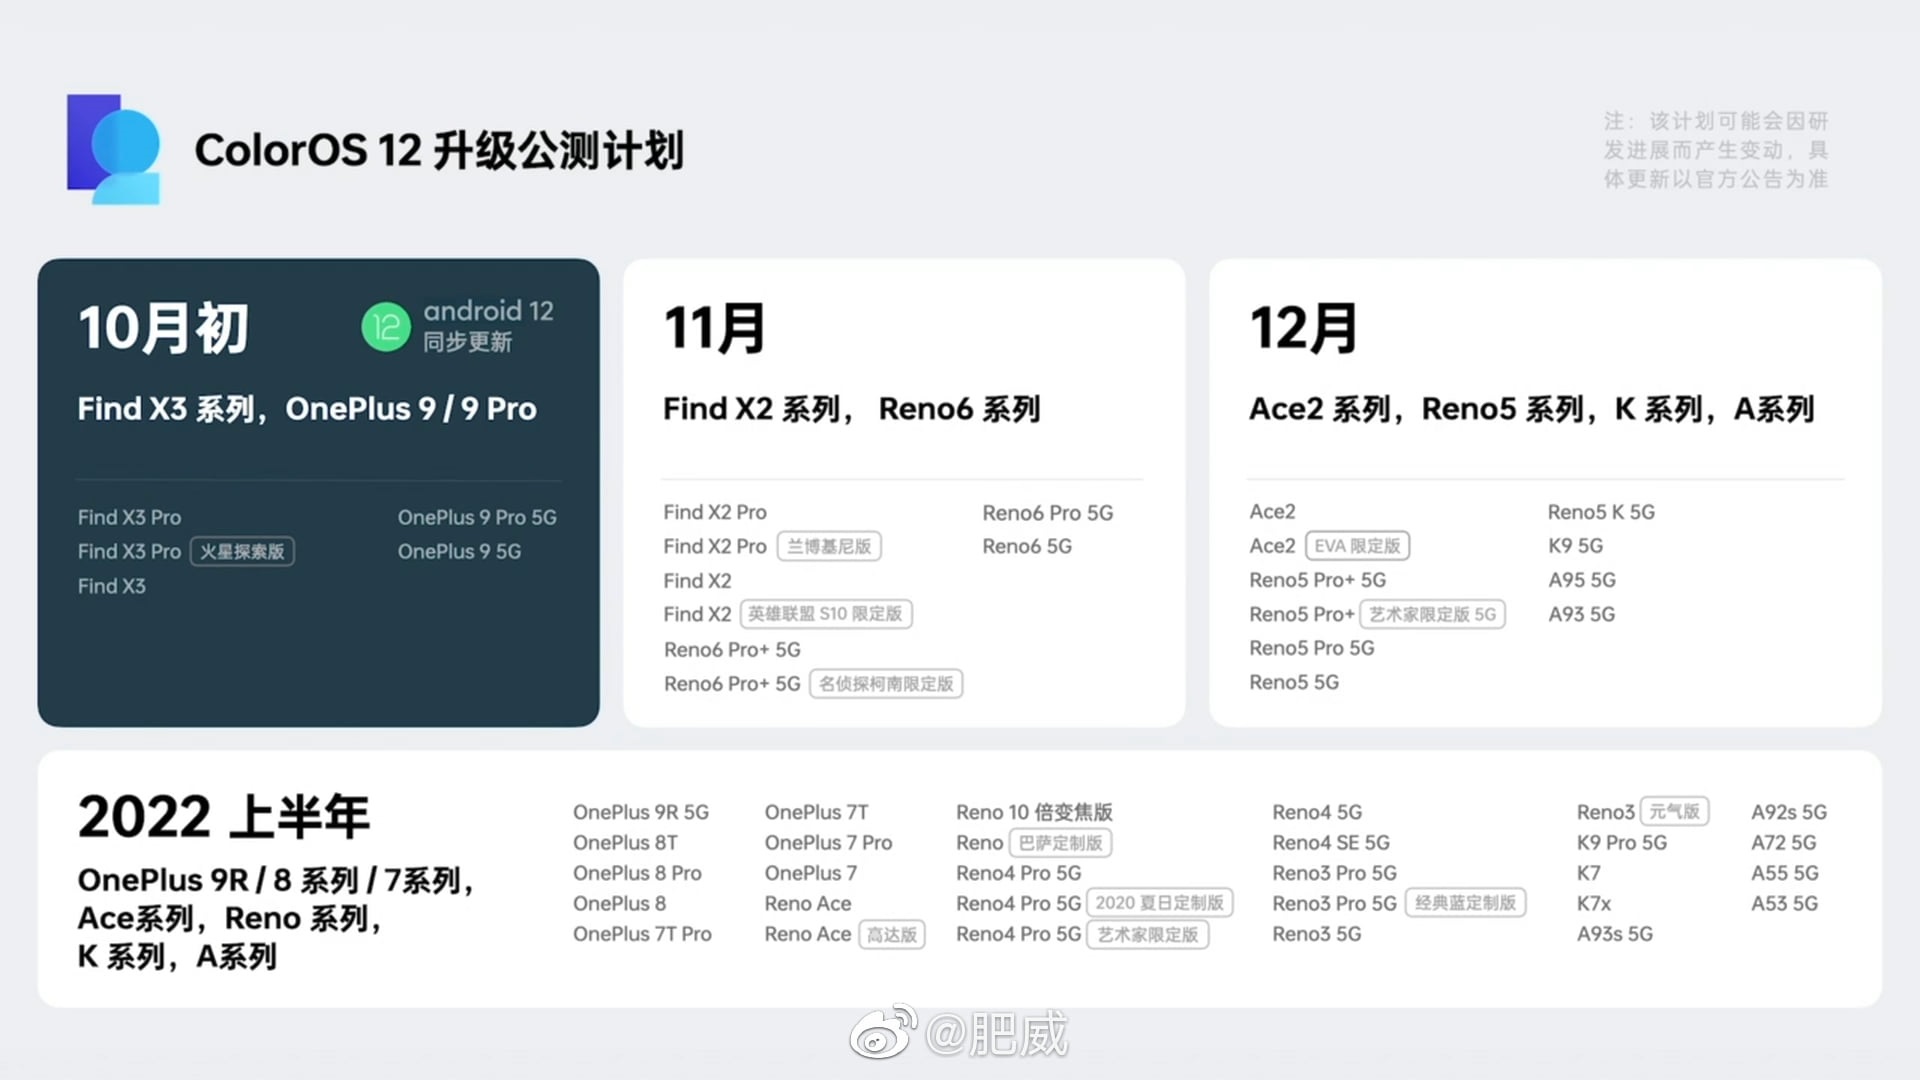Image resolution: width=1920 pixels, height=1080 pixels.
Task: Click the 2022 上半年 heading
Action: point(224,817)
